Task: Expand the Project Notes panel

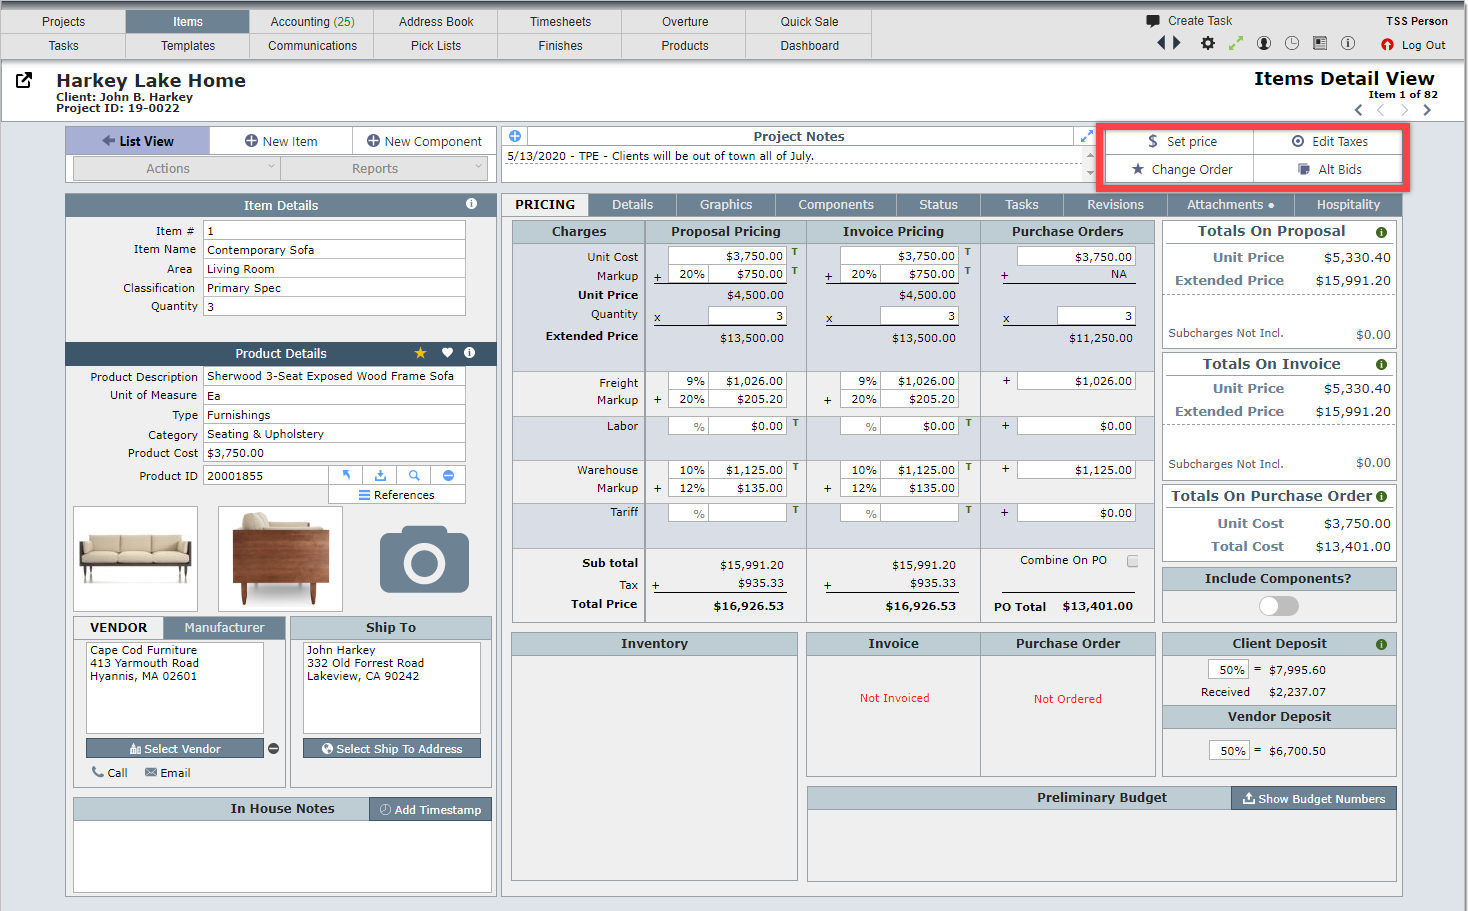Action: click(1086, 136)
